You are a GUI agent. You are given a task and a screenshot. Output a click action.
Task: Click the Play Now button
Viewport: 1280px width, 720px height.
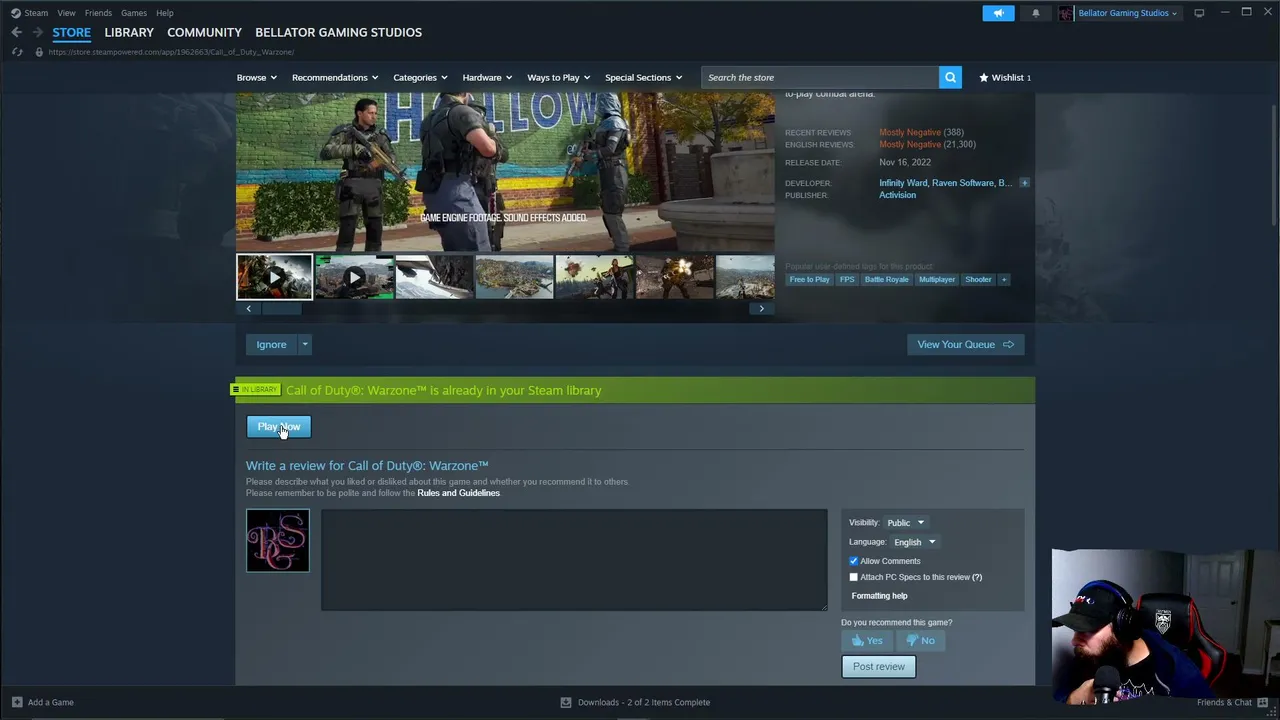[279, 427]
